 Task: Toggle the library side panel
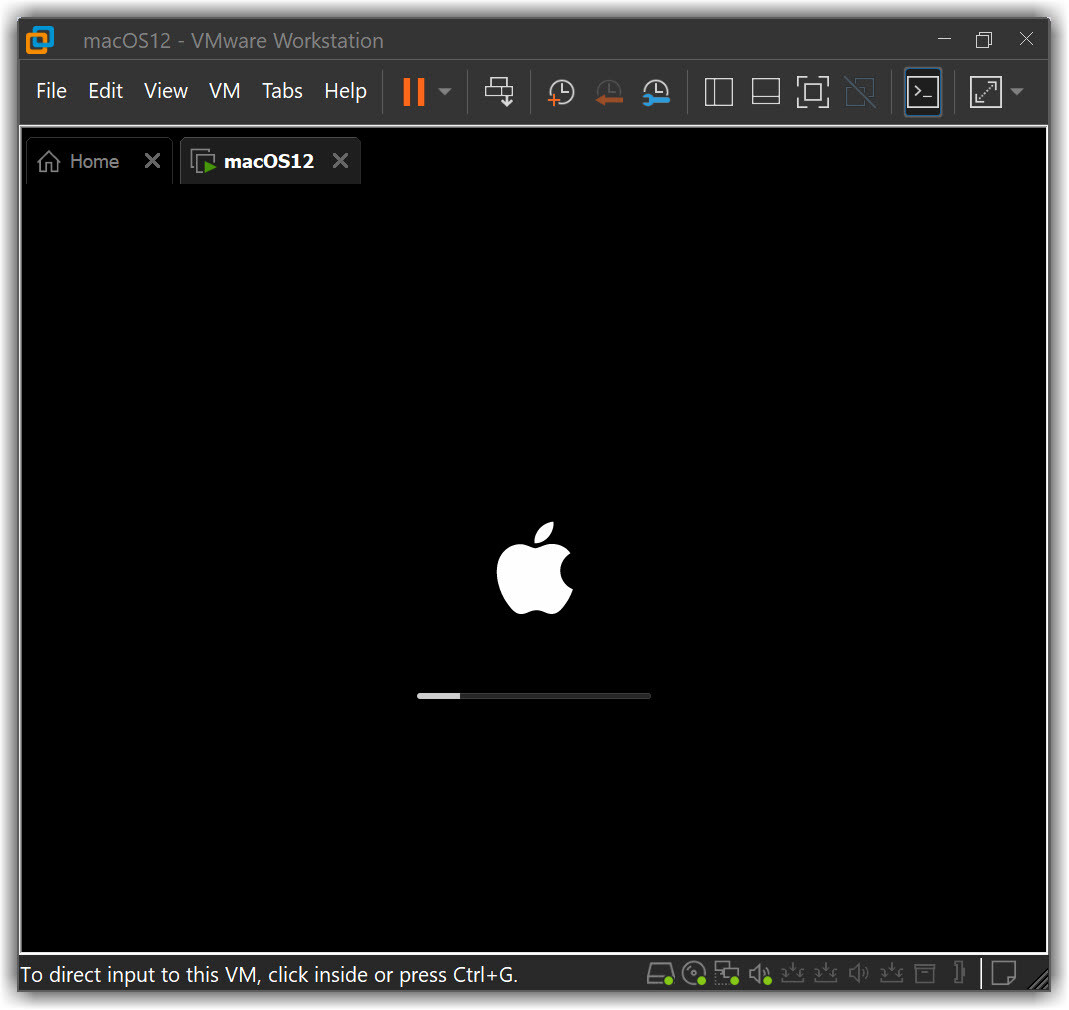click(719, 91)
